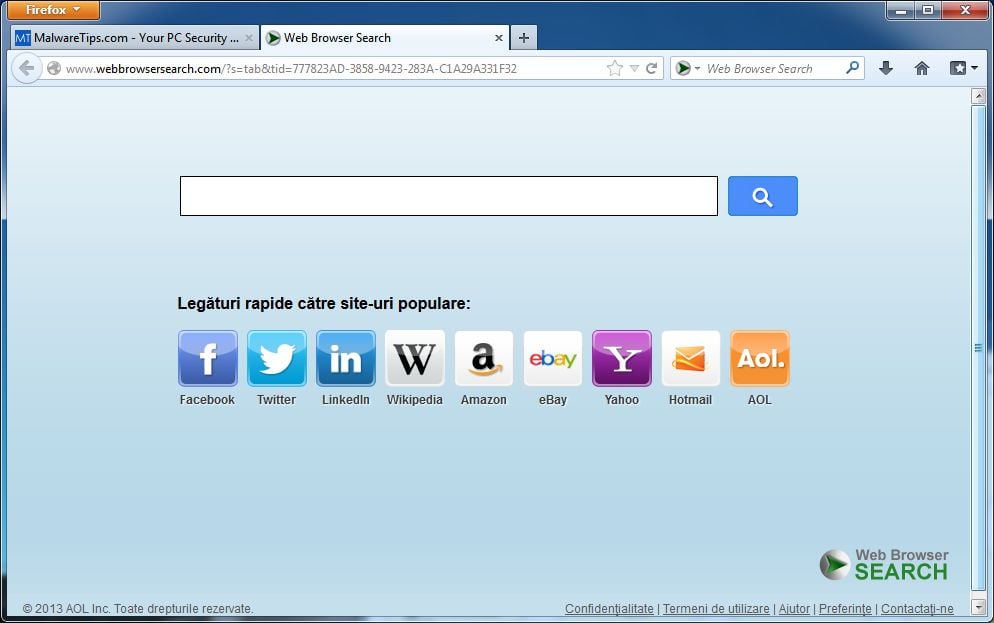
Task: Maximize the Firefox window
Action: click(928, 10)
